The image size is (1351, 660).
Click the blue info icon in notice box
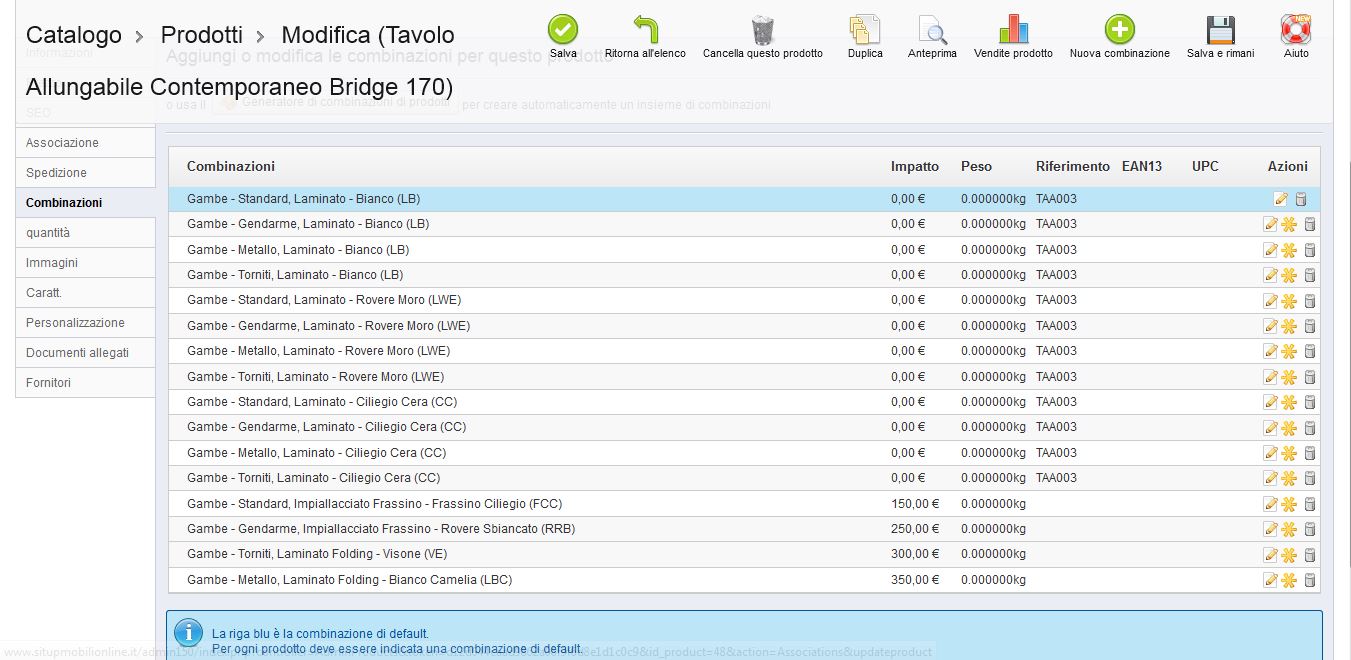pyautogui.click(x=188, y=633)
